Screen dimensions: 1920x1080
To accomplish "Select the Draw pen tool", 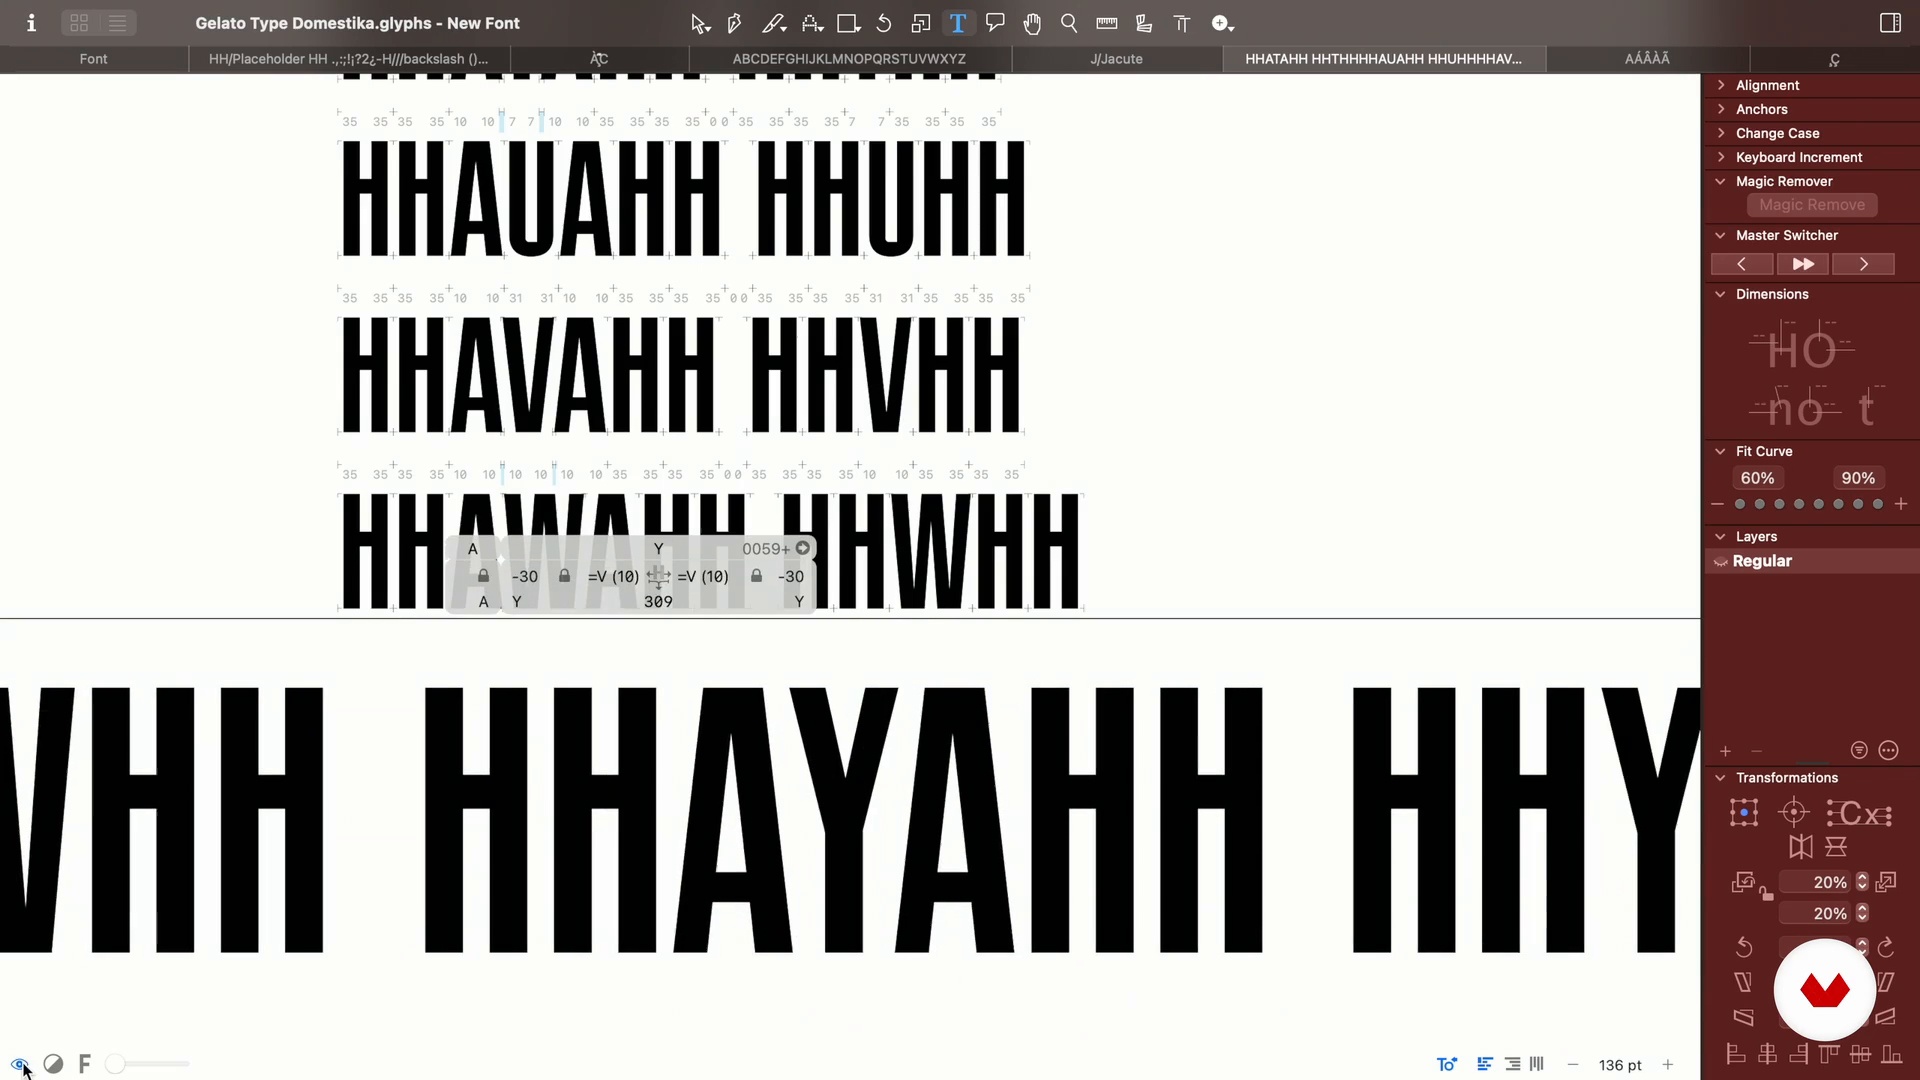I will tap(734, 23).
